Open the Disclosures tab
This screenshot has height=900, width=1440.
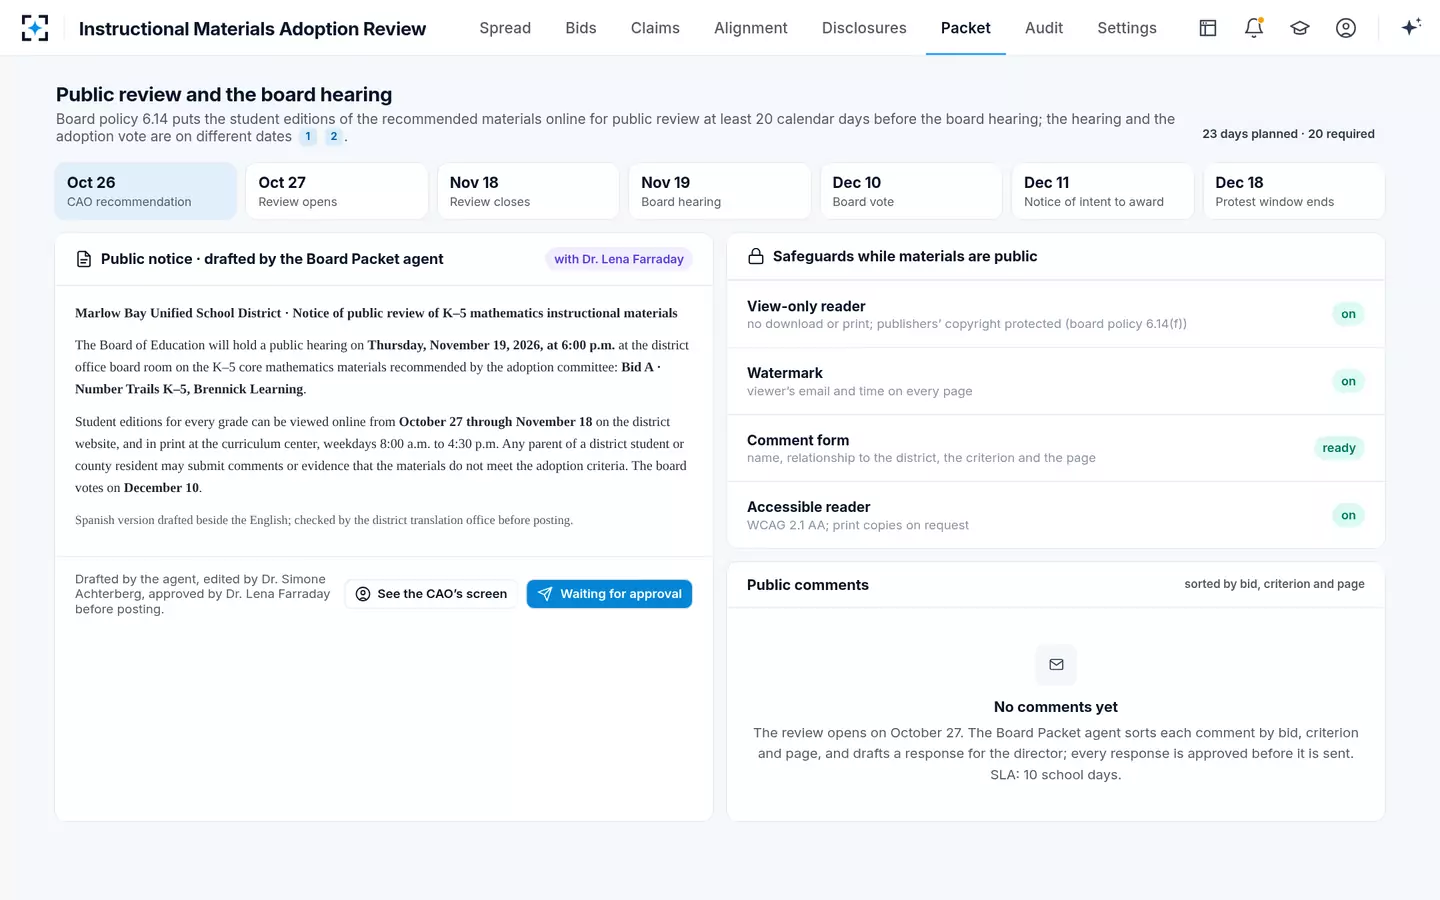pyautogui.click(x=864, y=28)
